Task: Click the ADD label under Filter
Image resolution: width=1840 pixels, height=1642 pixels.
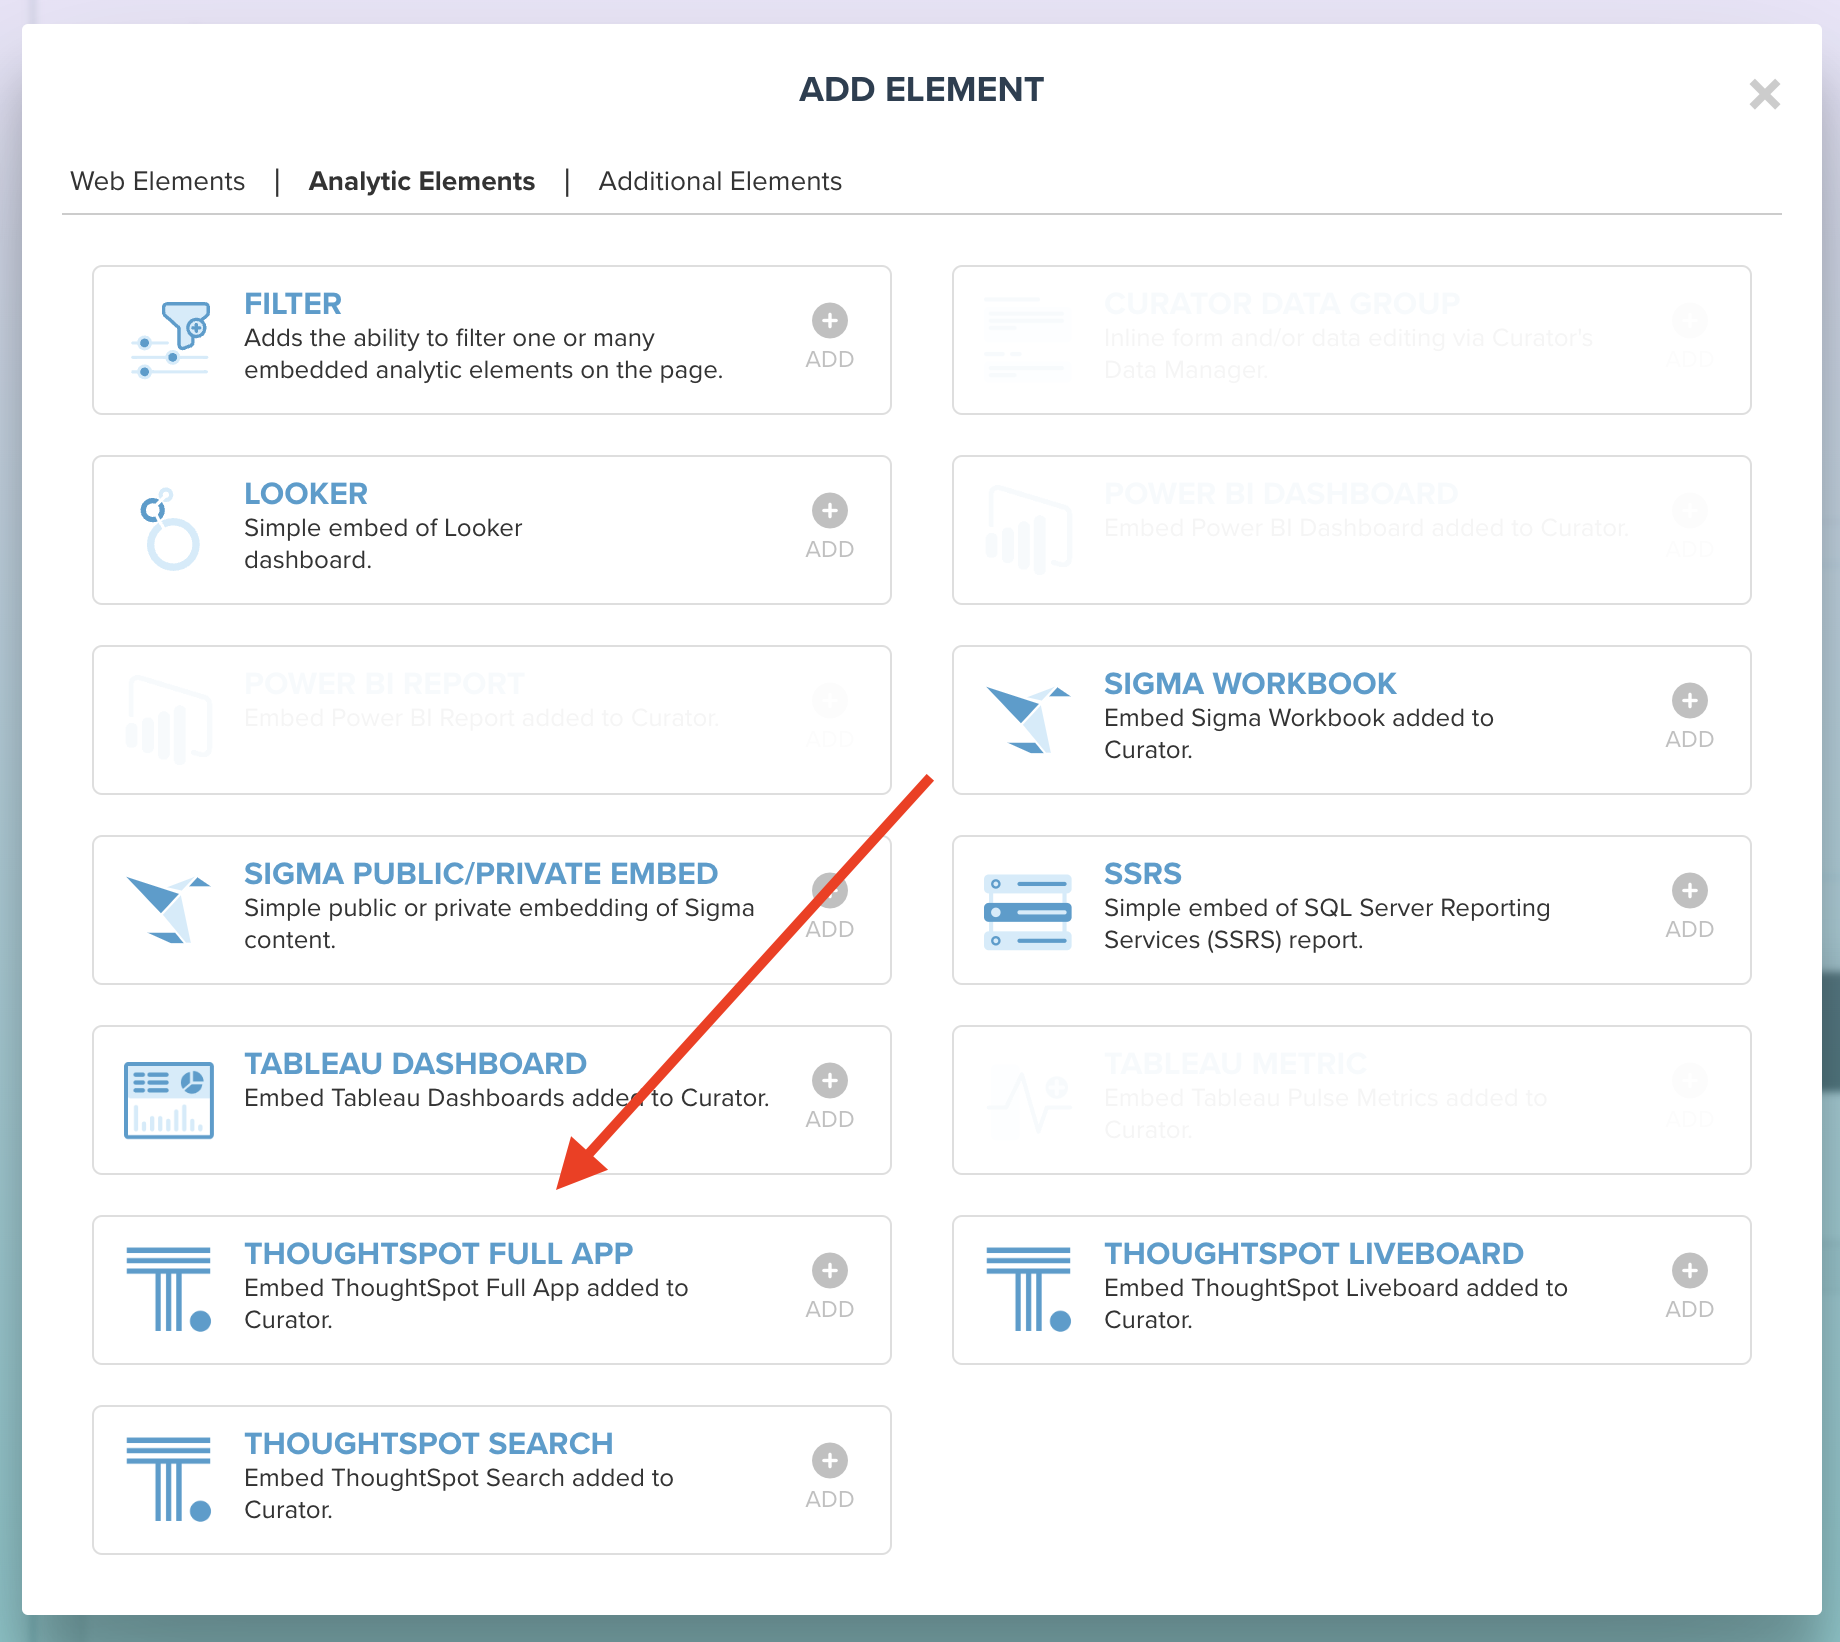Action: (x=830, y=359)
